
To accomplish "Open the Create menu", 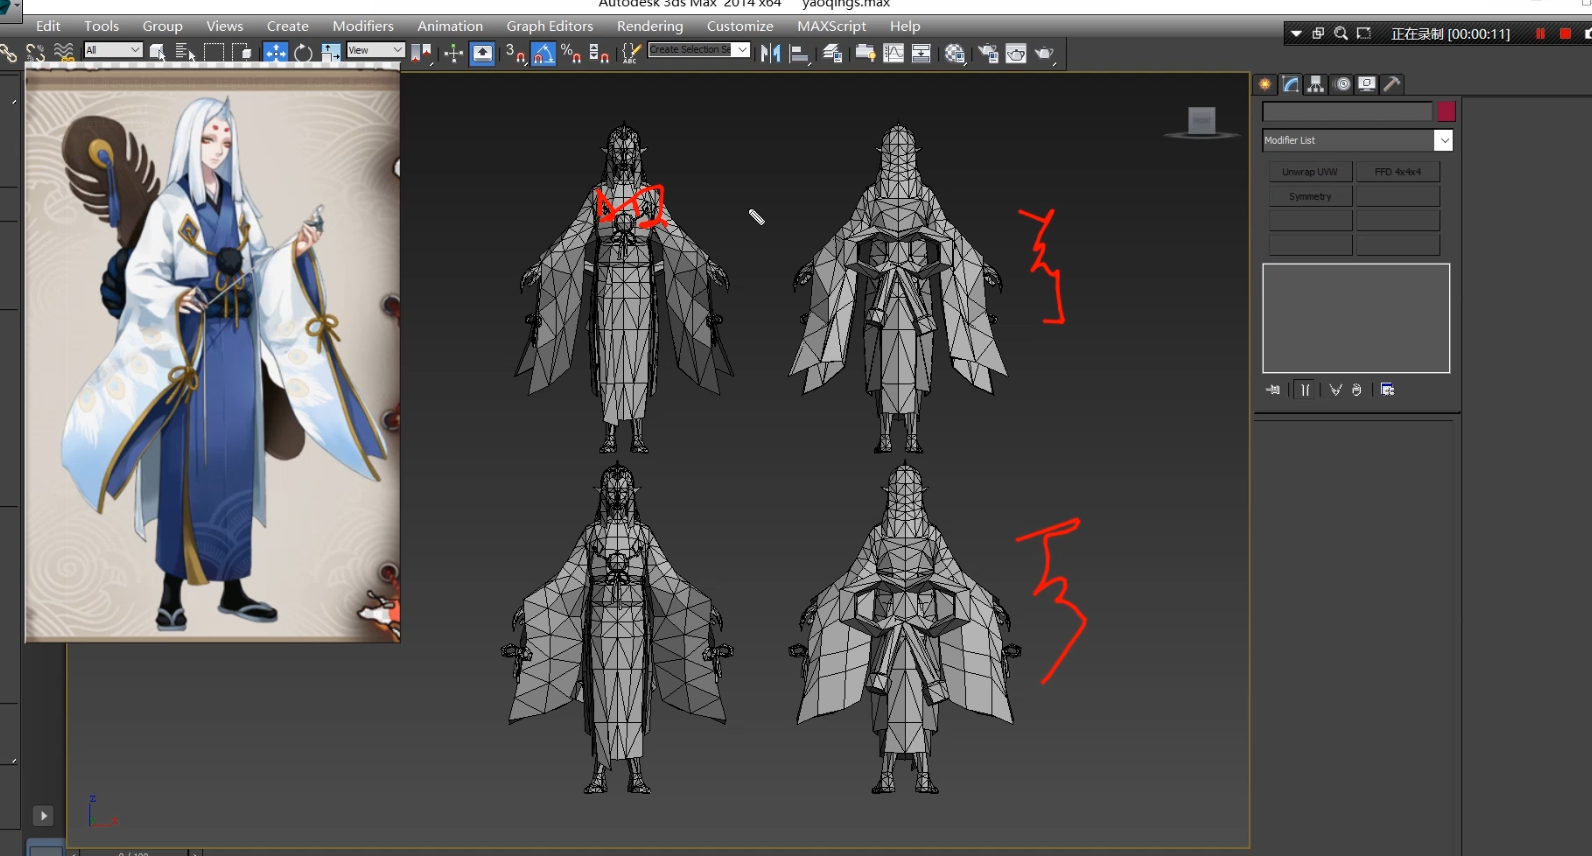I will pyautogui.click(x=287, y=26).
